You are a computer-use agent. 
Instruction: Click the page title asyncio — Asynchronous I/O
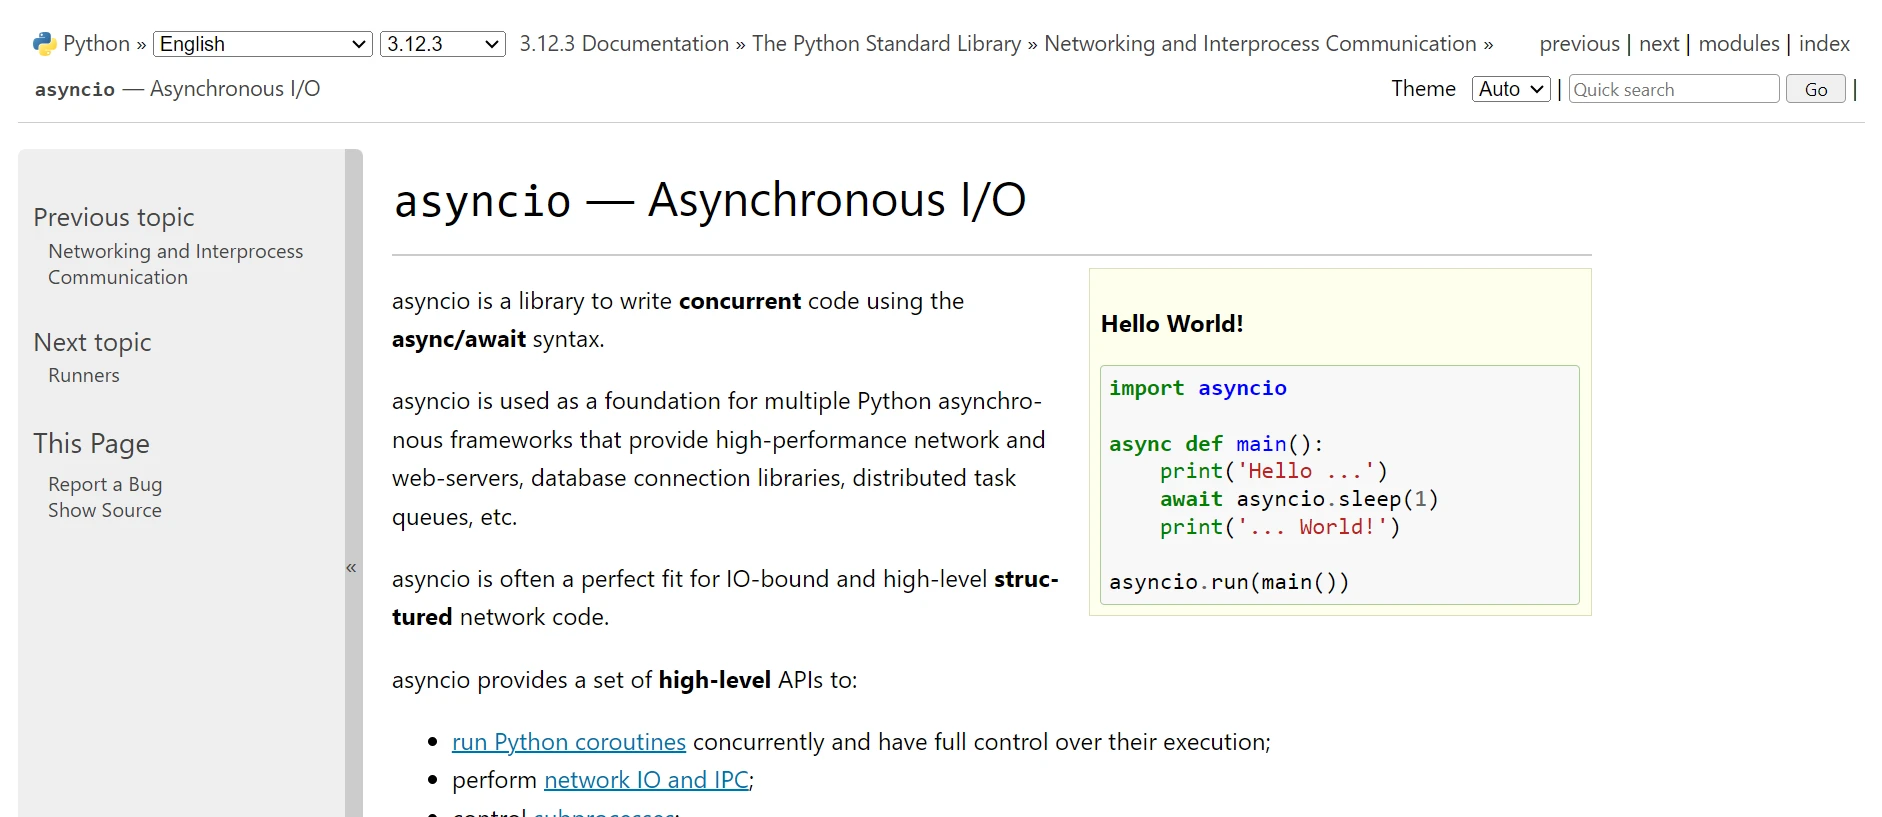(x=710, y=200)
